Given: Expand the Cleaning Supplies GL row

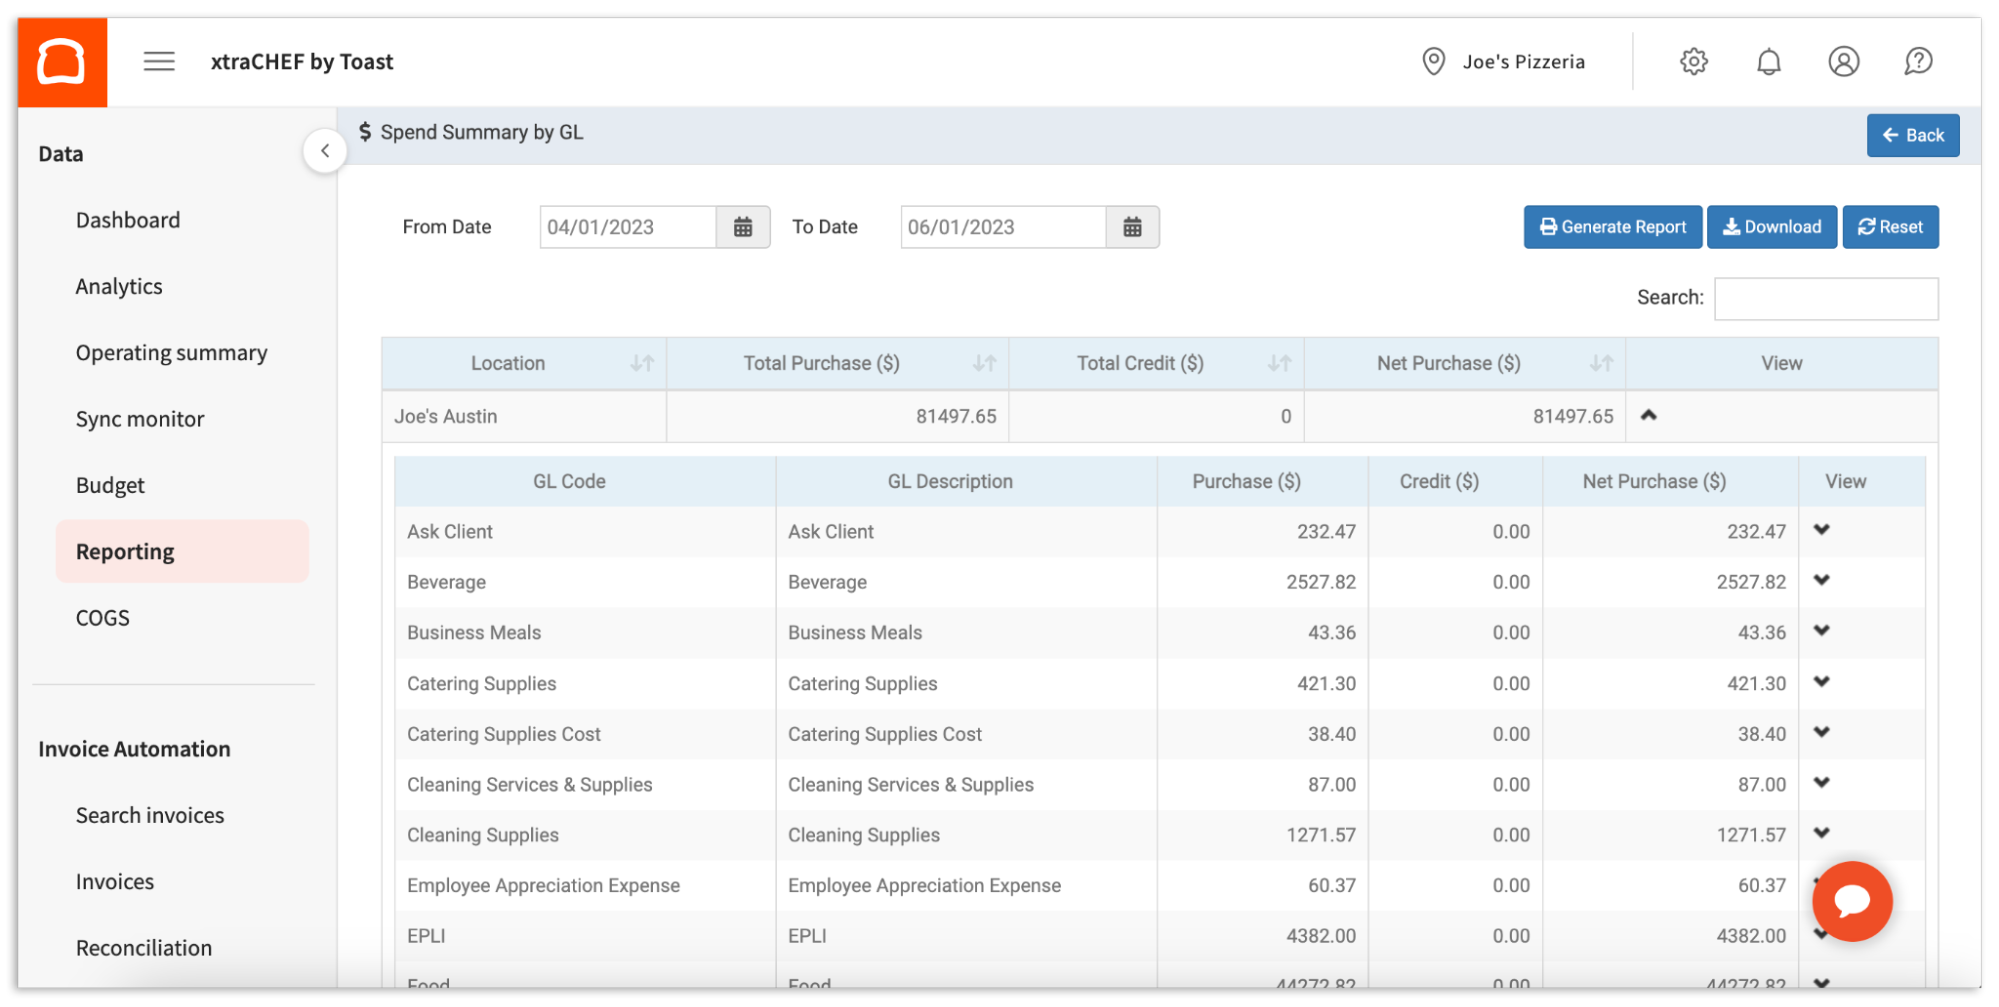Looking at the screenshot, I should click(x=1821, y=833).
